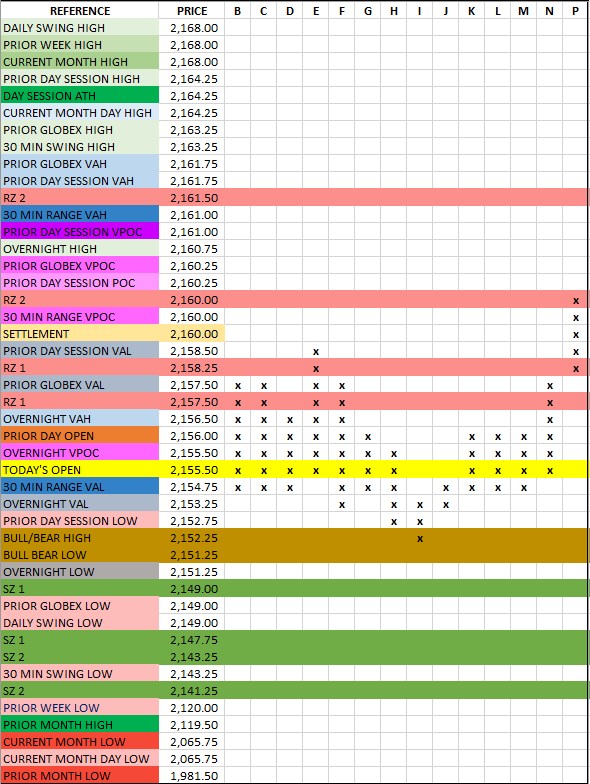Select the PRIOR DAY OPEN cell
The height and width of the screenshot is (784, 590).
pyautogui.click(x=80, y=436)
